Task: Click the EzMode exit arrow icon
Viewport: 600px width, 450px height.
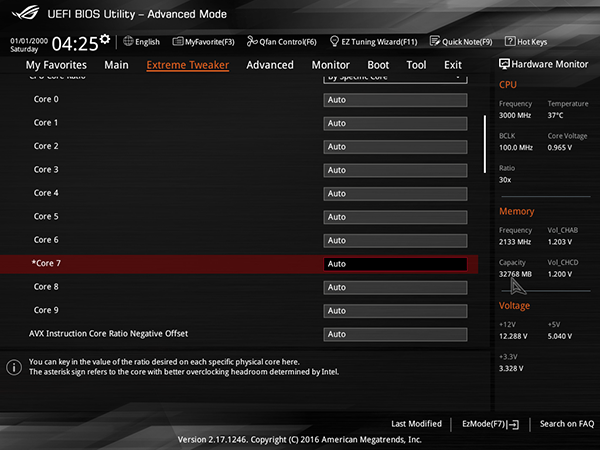Action: click(x=512, y=424)
